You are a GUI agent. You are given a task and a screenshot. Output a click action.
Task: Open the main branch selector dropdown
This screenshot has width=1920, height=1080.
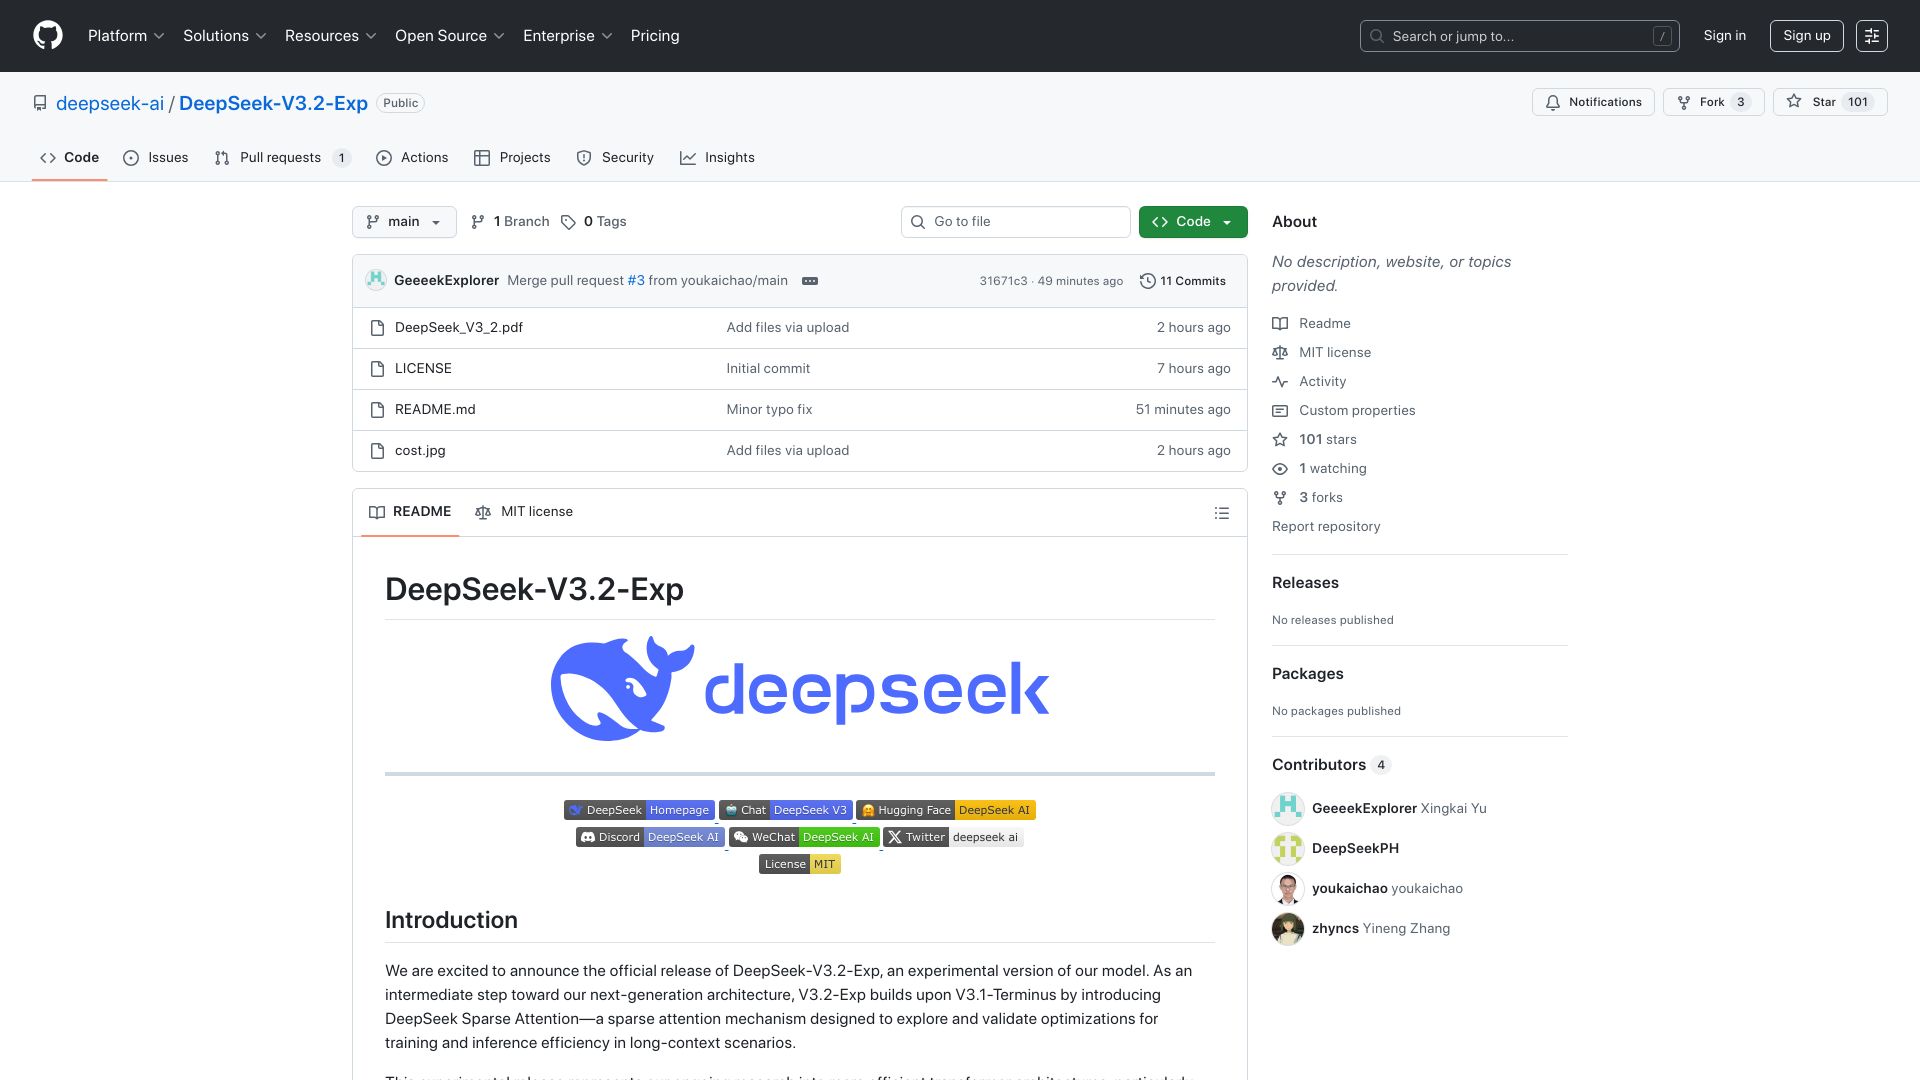[404, 222]
